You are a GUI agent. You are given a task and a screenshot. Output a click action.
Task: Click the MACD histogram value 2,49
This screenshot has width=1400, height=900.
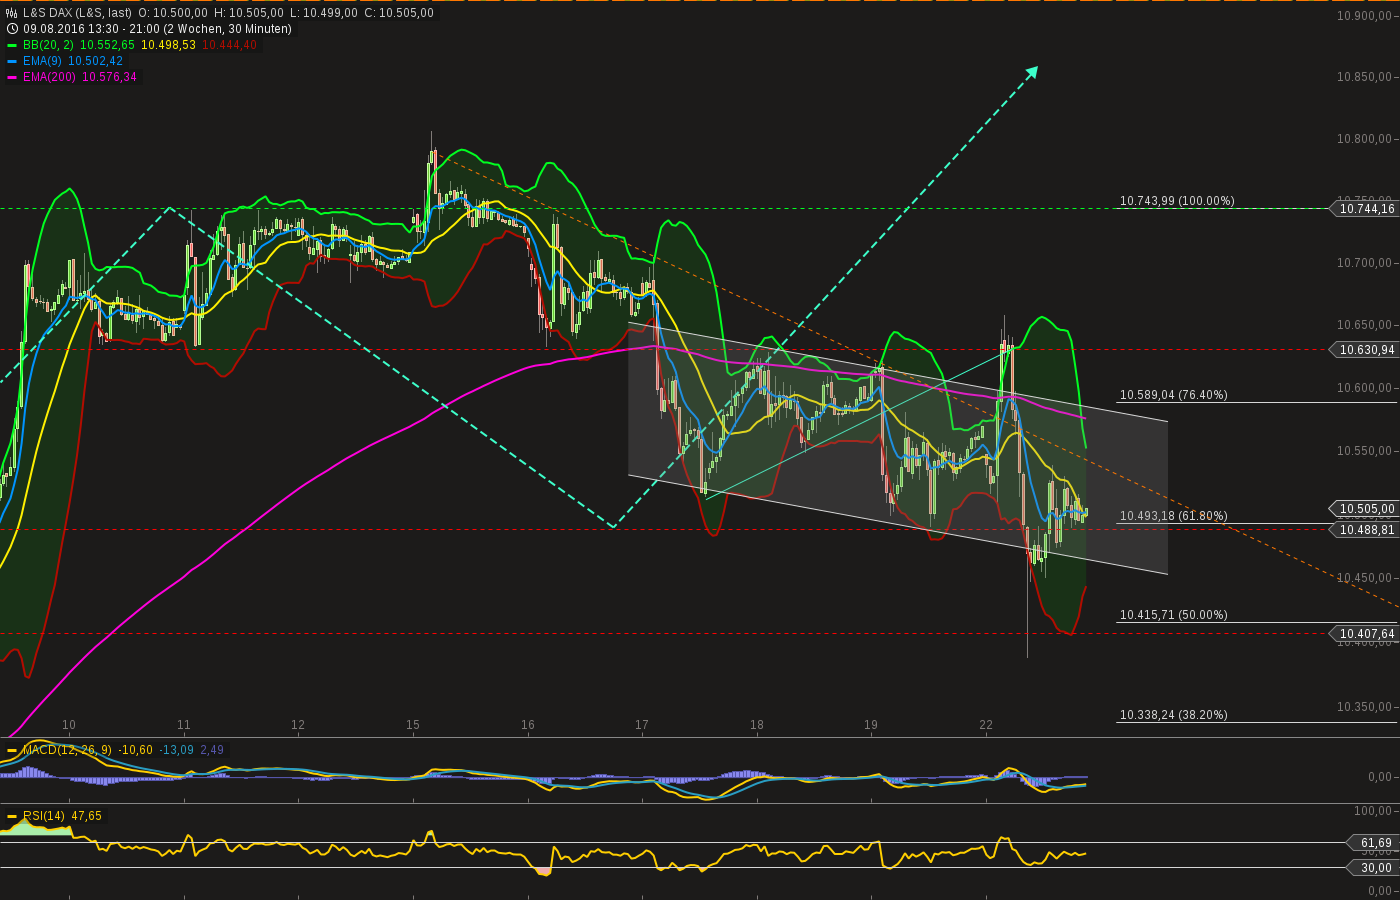point(212,750)
